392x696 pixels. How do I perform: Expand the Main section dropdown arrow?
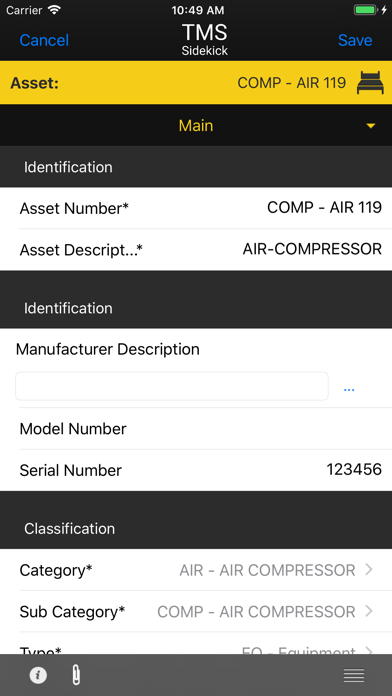(x=371, y=126)
